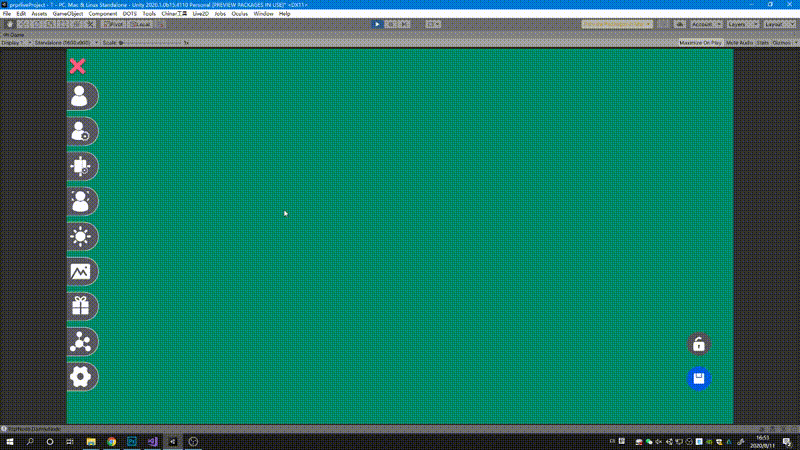Open the Windows Start menu
The width and height of the screenshot is (800, 450).
click(x=10, y=442)
